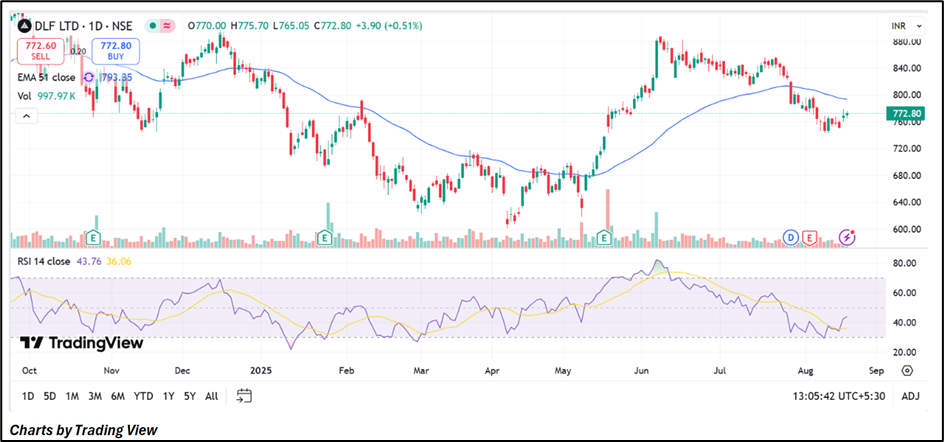This screenshot has height=442, width=944.
Task: Click the DLF company logo icon
Action: (x=24, y=25)
